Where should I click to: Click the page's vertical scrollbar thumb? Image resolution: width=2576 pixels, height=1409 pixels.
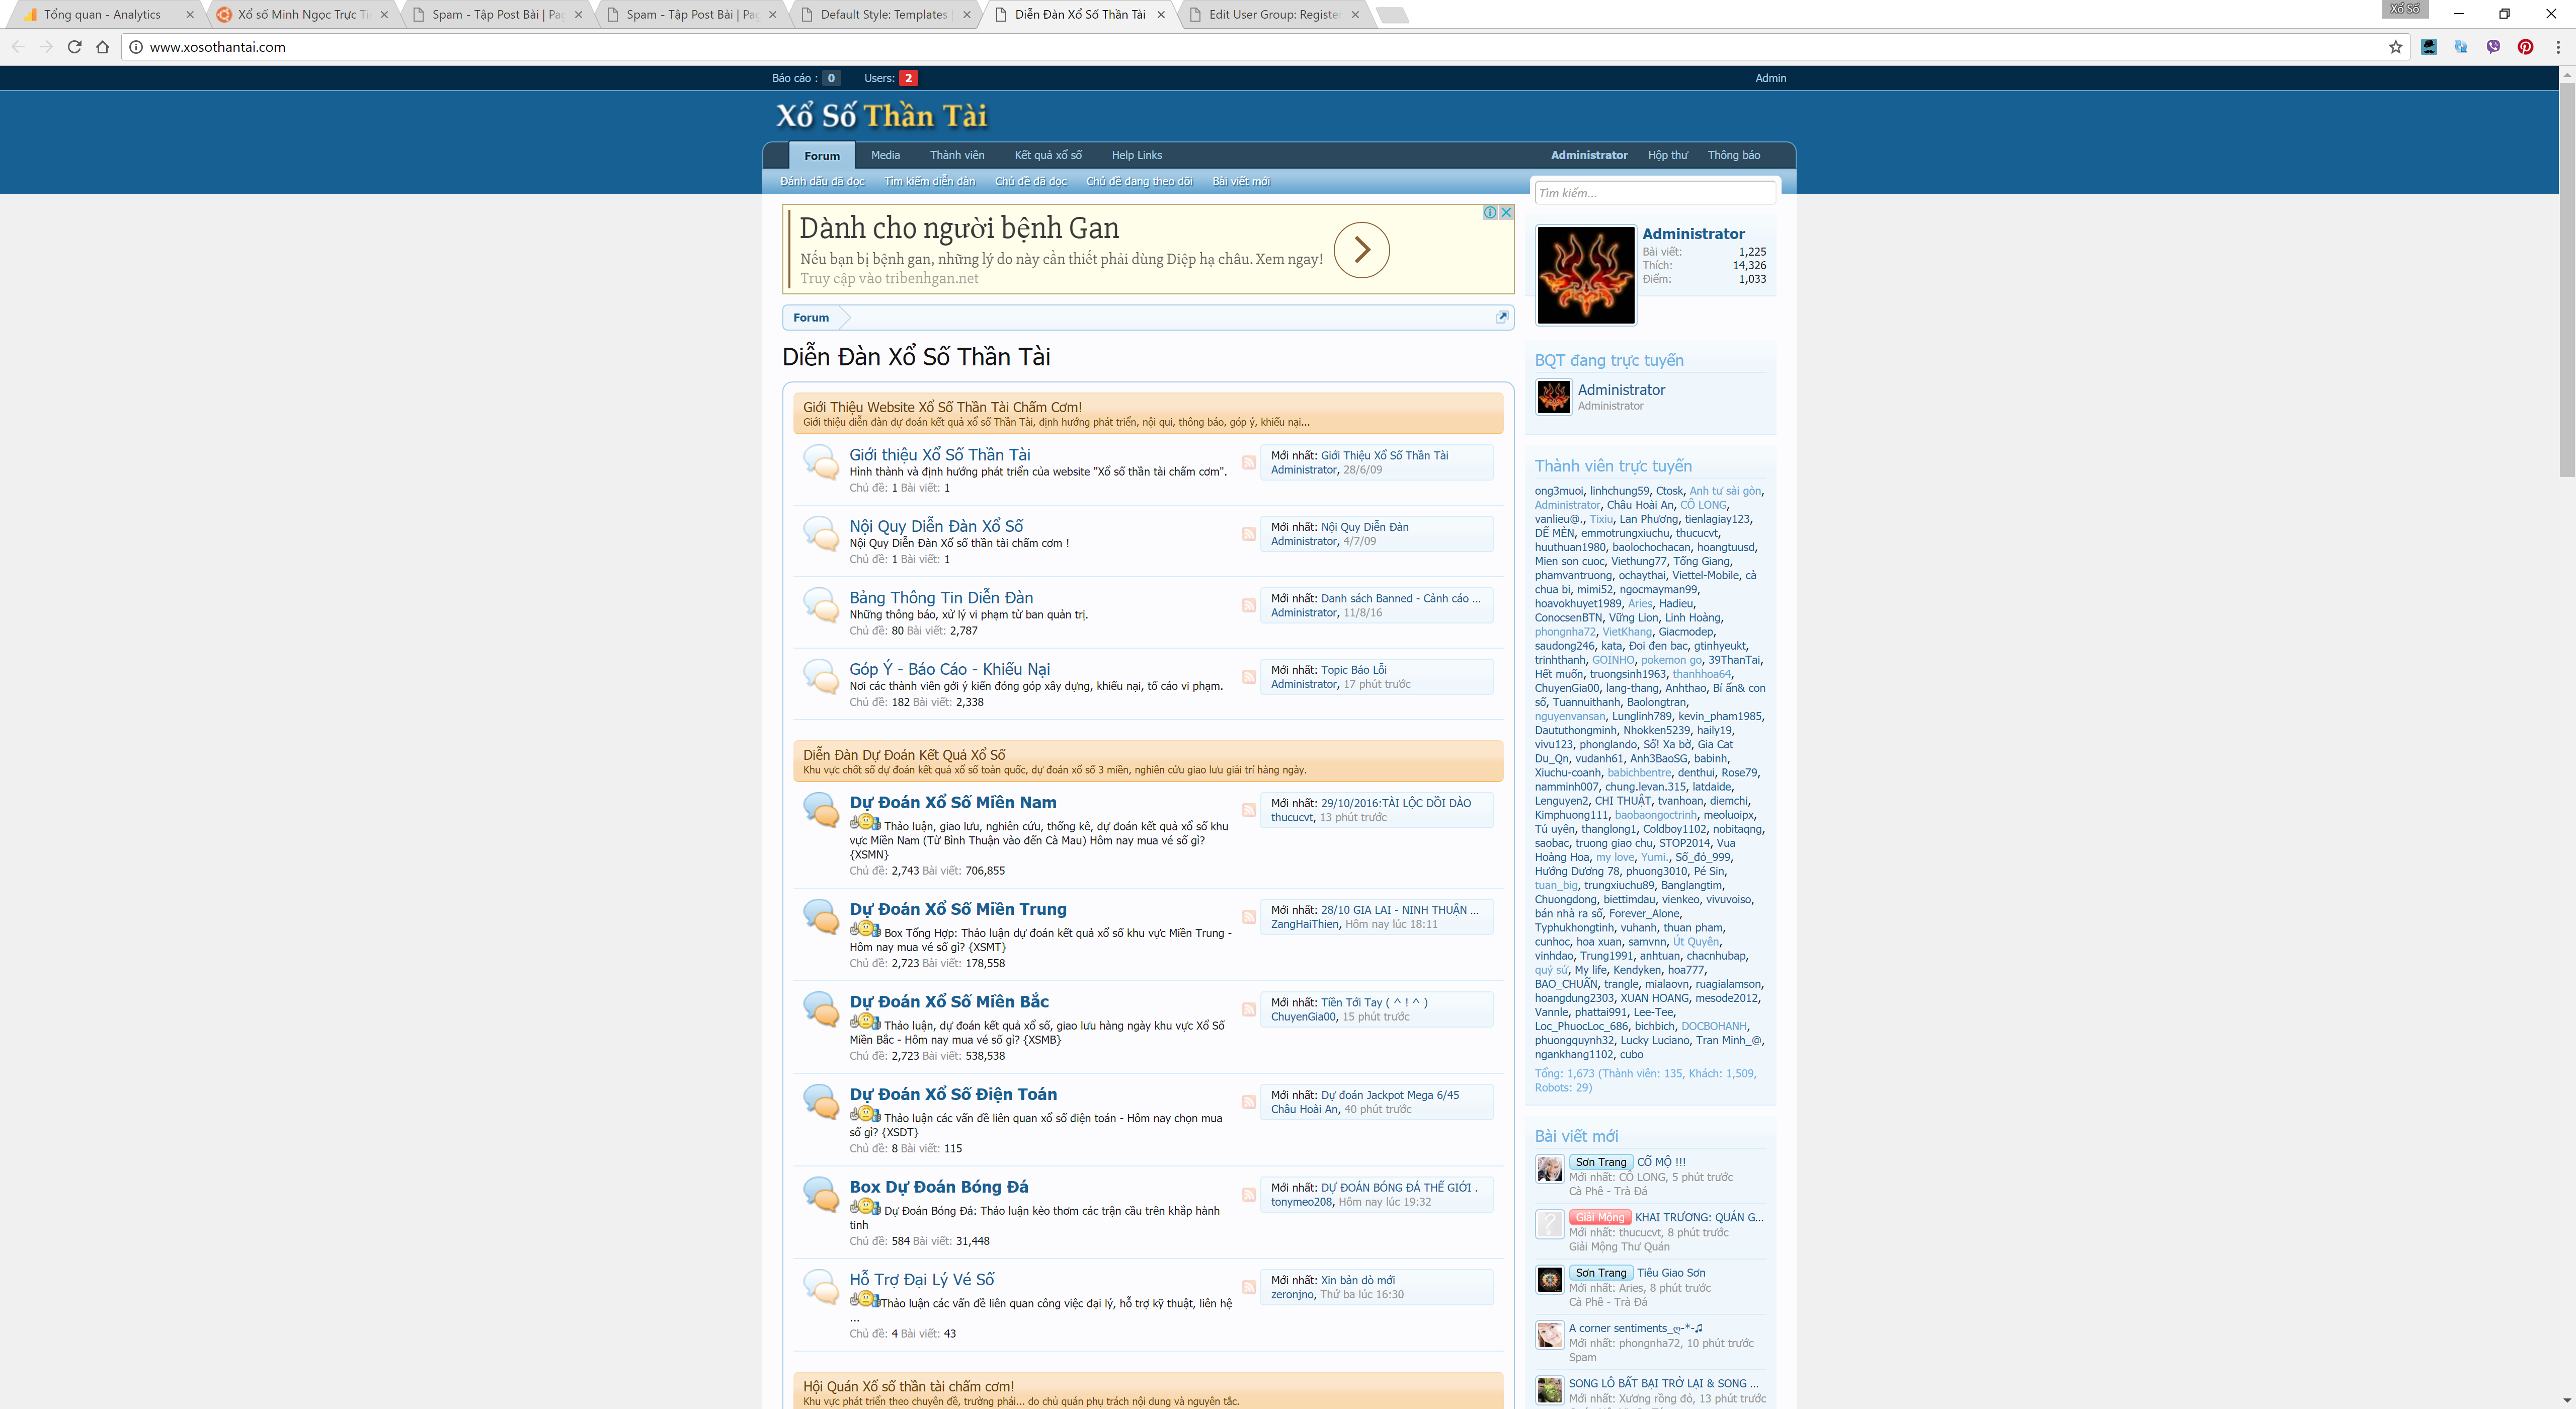click(2566, 280)
